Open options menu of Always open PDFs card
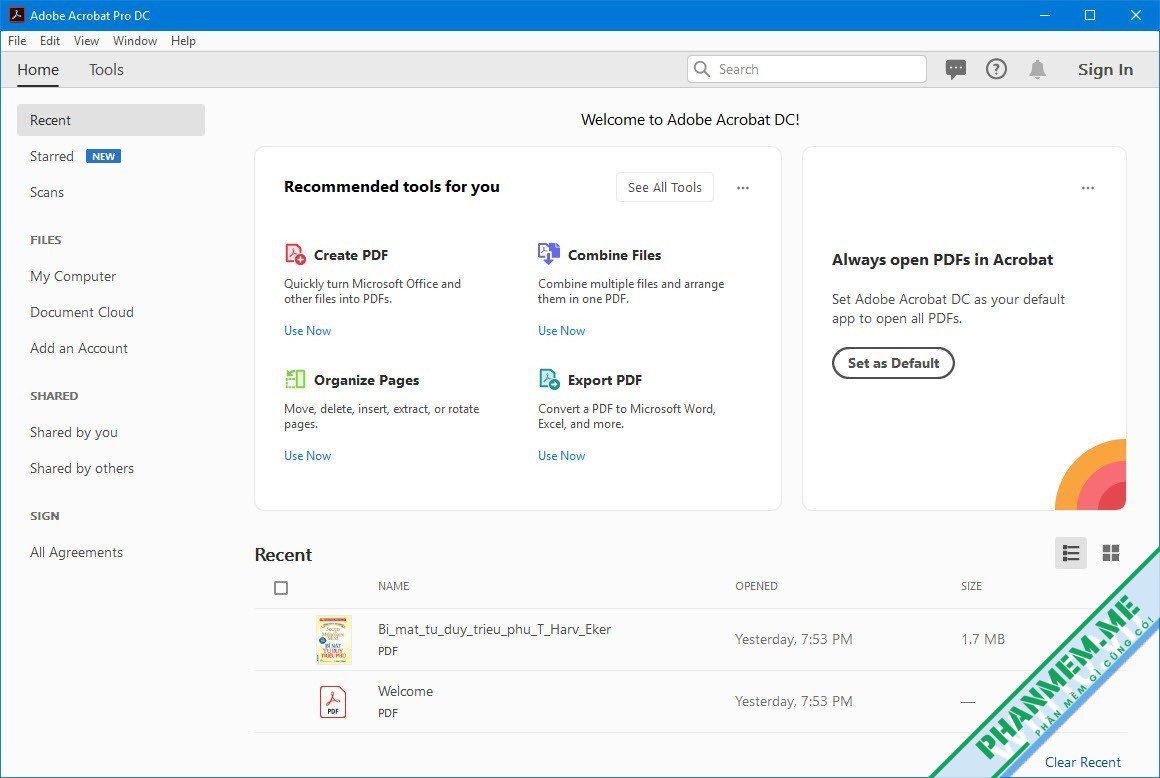This screenshot has height=778, width=1160. pyautogui.click(x=1088, y=188)
